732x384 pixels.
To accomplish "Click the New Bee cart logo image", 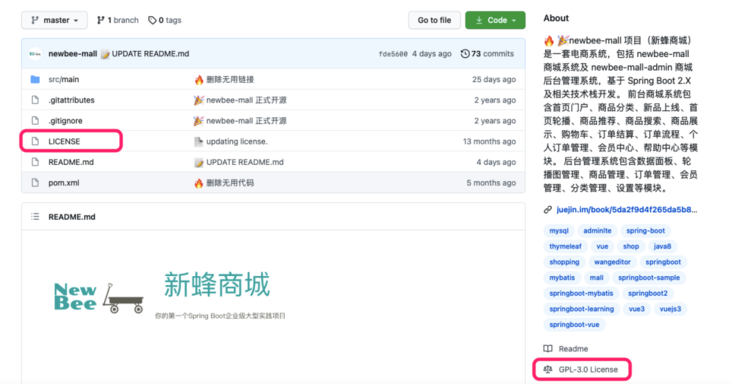I will point(99,297).
